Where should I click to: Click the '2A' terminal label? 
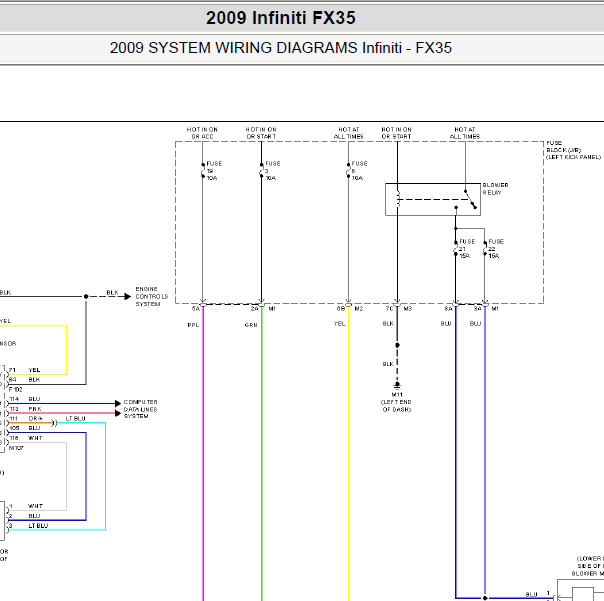[255, 309]
